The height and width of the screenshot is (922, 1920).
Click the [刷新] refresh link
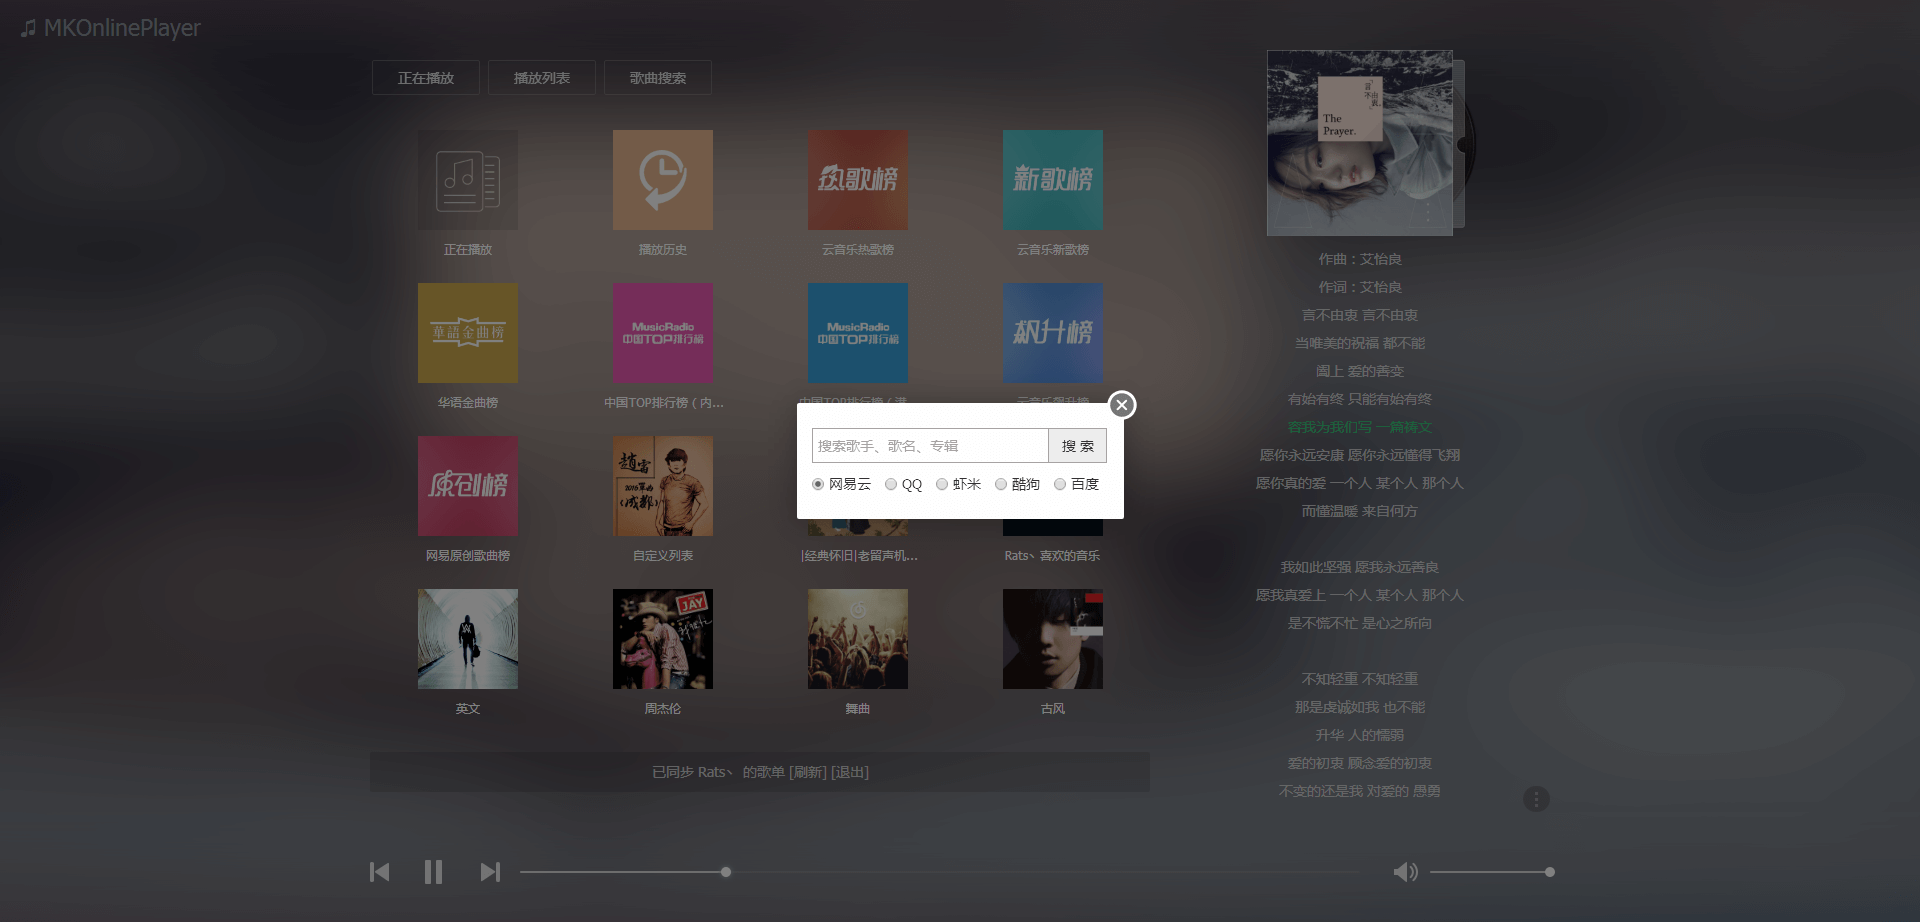pyautogui.click(x=808, y=772)
